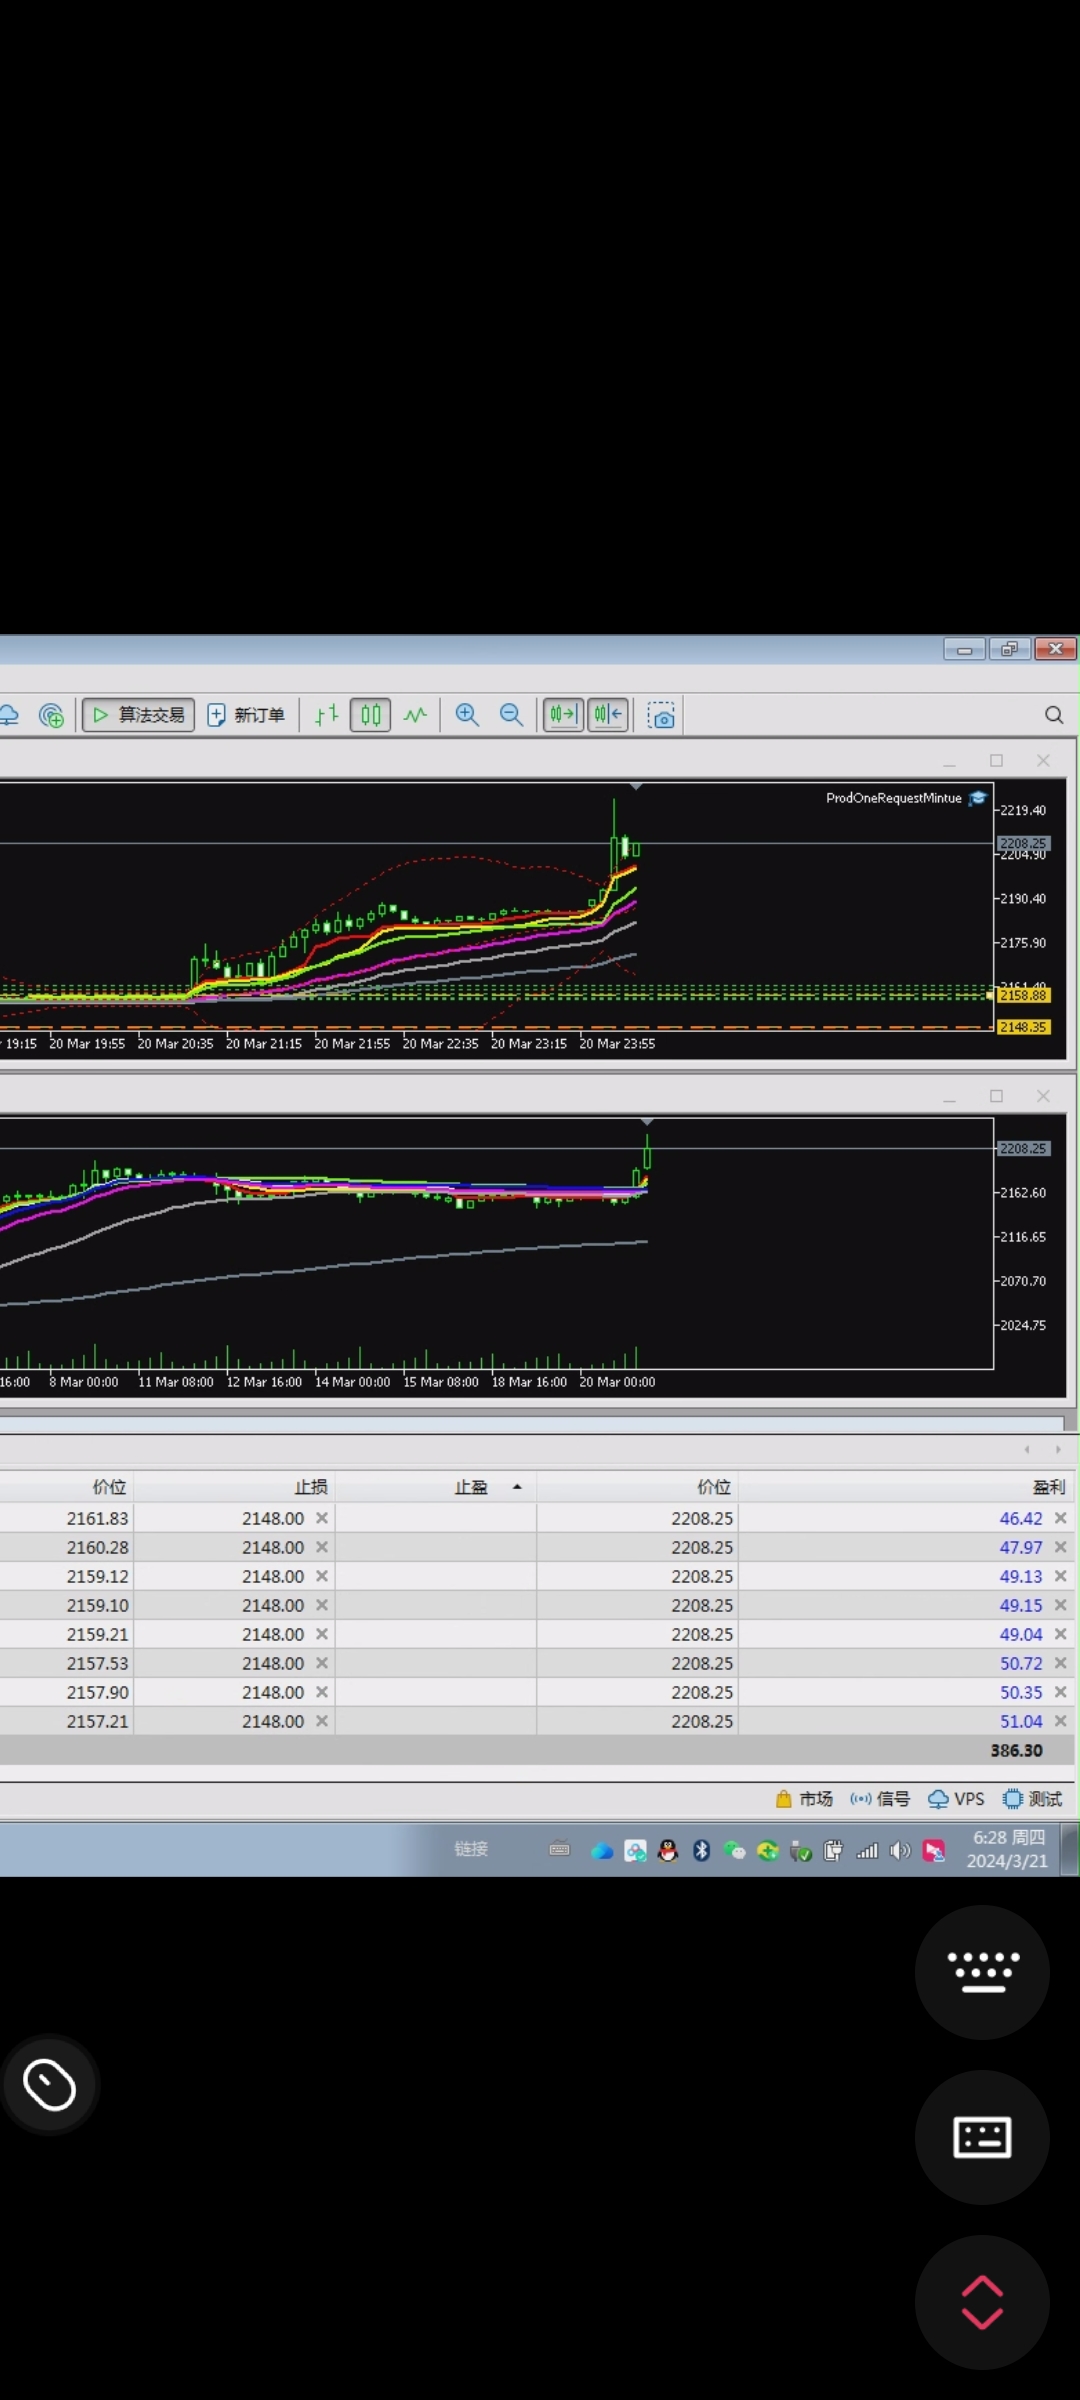
Task: Remove the stop loss on the 2157.21 position
Action: (x=322, y=1721)
